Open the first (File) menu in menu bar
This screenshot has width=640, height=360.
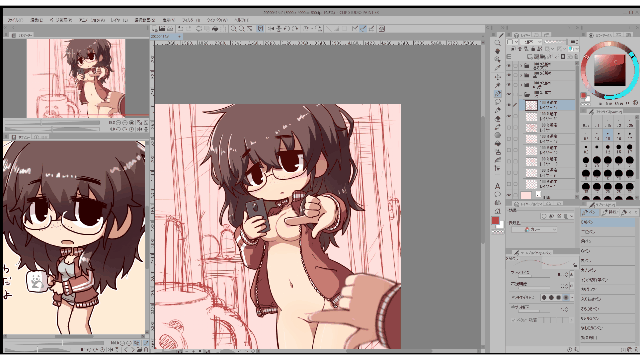[16, 20]
